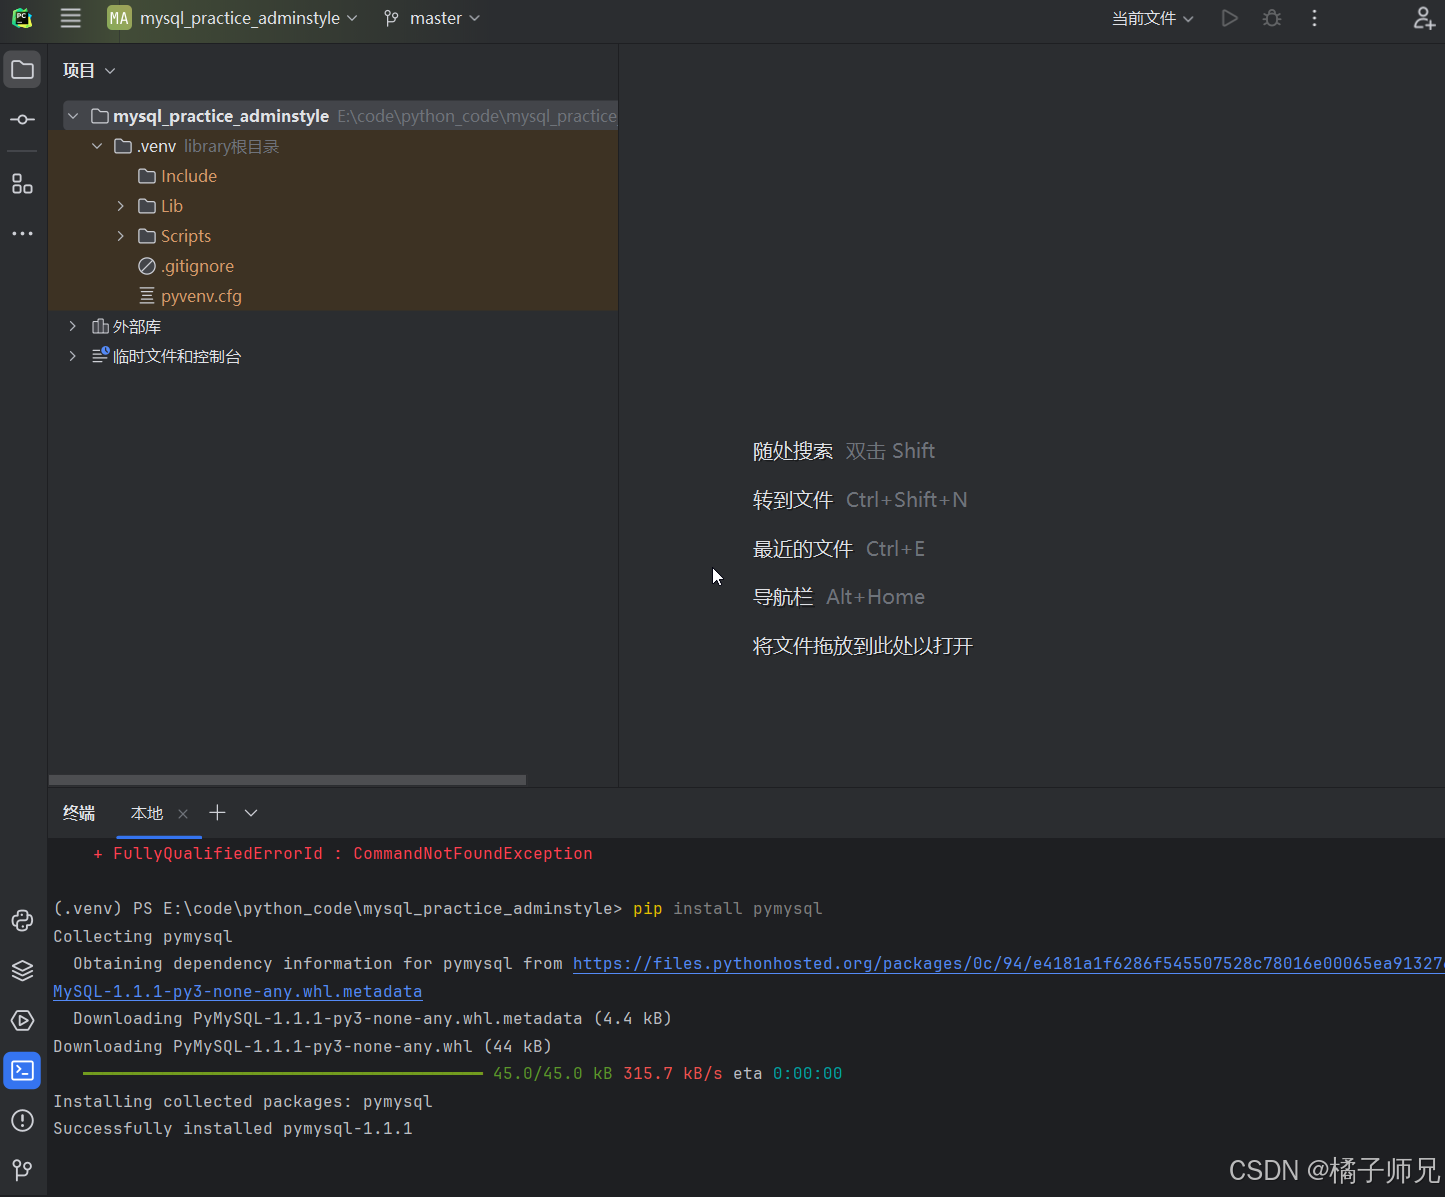This screenshot has height=1197, width=1445.
Task: Open the Structure tool window icon
Action: 22,184
